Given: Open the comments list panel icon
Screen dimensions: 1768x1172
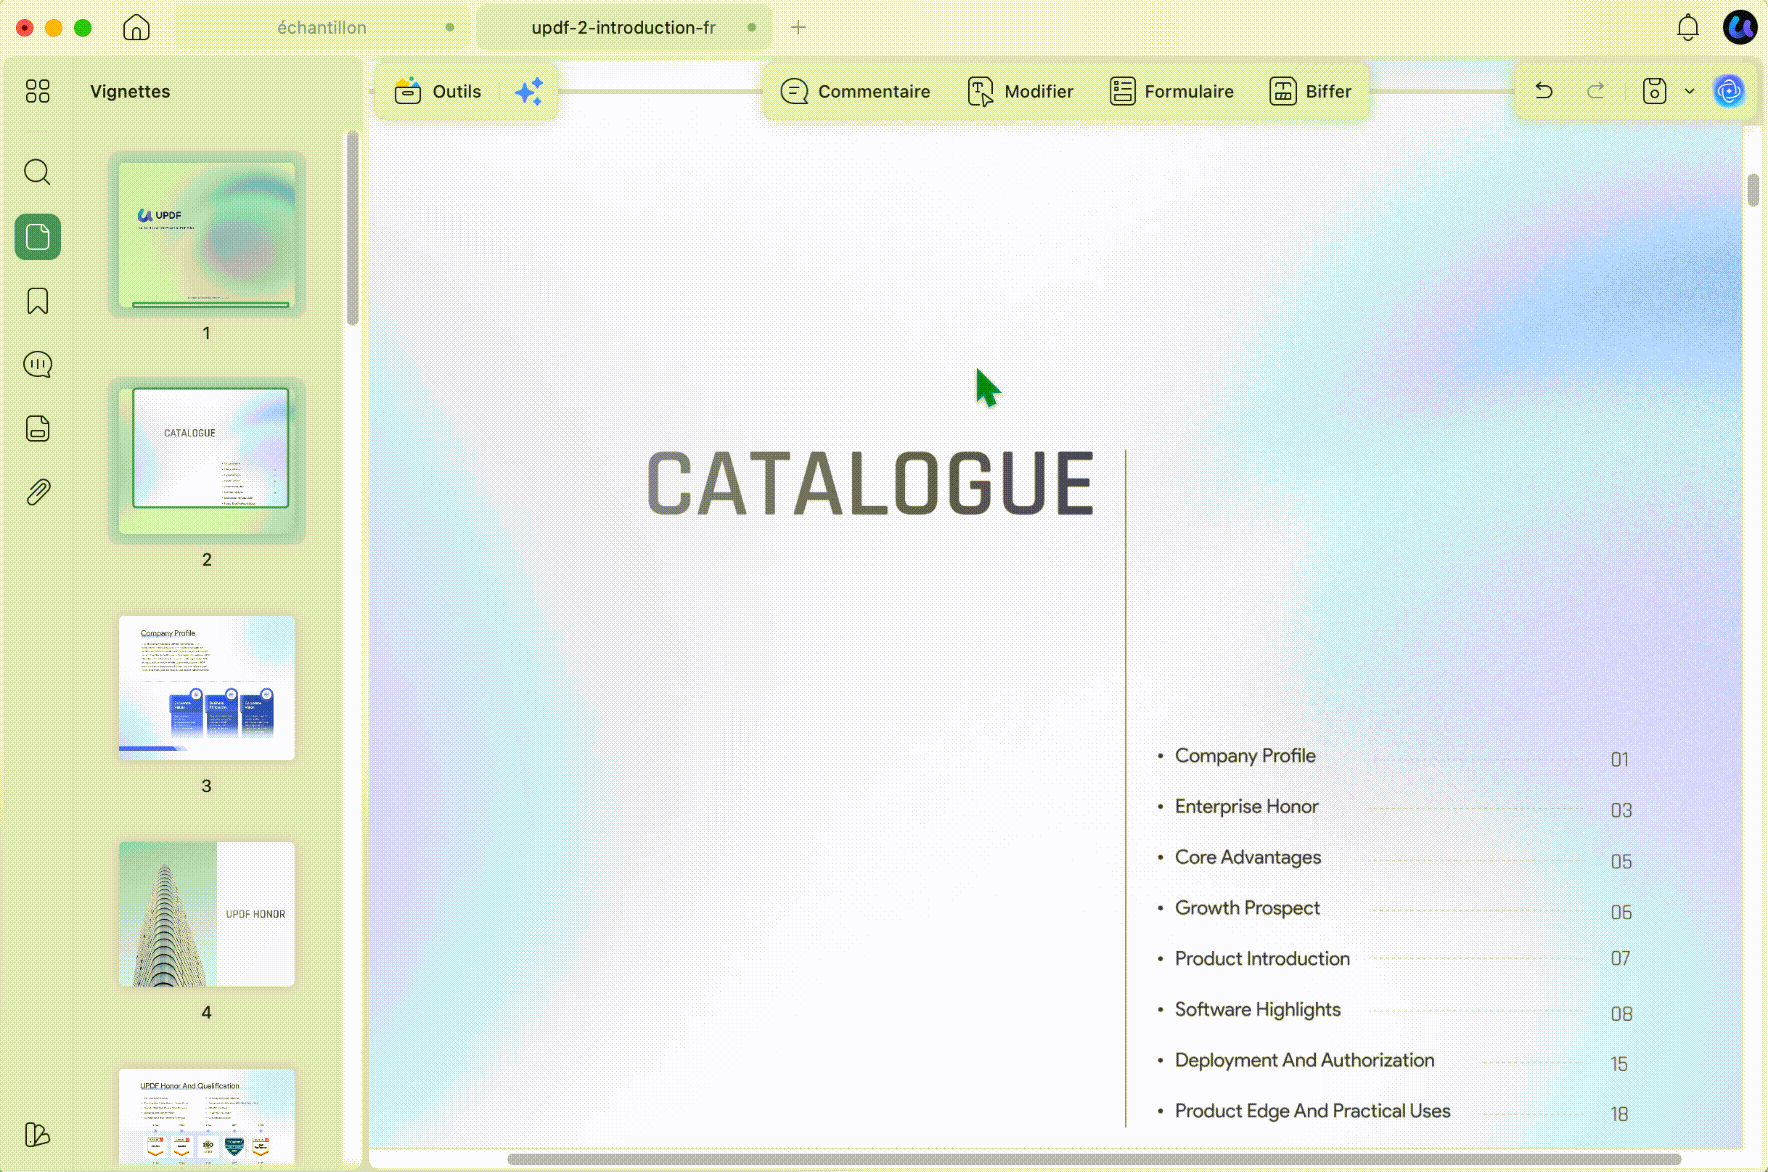Looking at the screenshot, I should pos(38,364).
